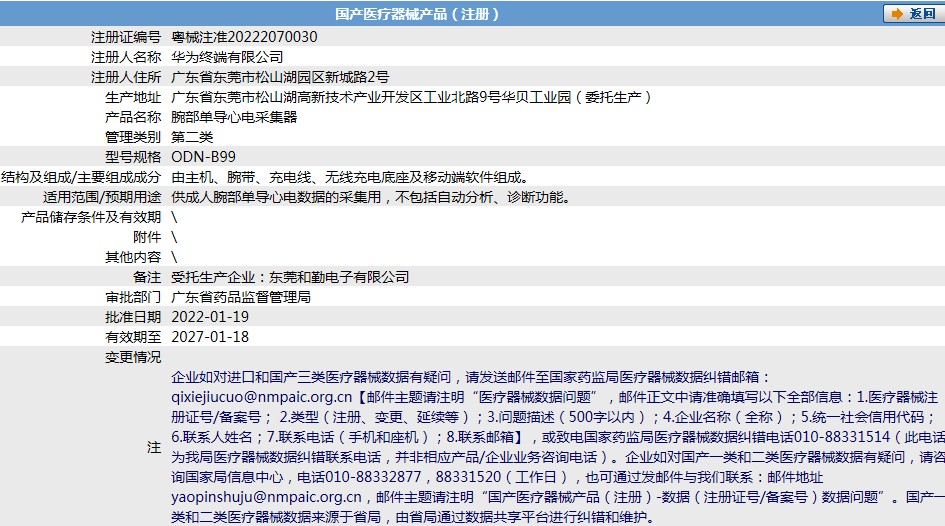Click model specification ODN-B99
Screen dimensions: 945x526
point(204,157)
